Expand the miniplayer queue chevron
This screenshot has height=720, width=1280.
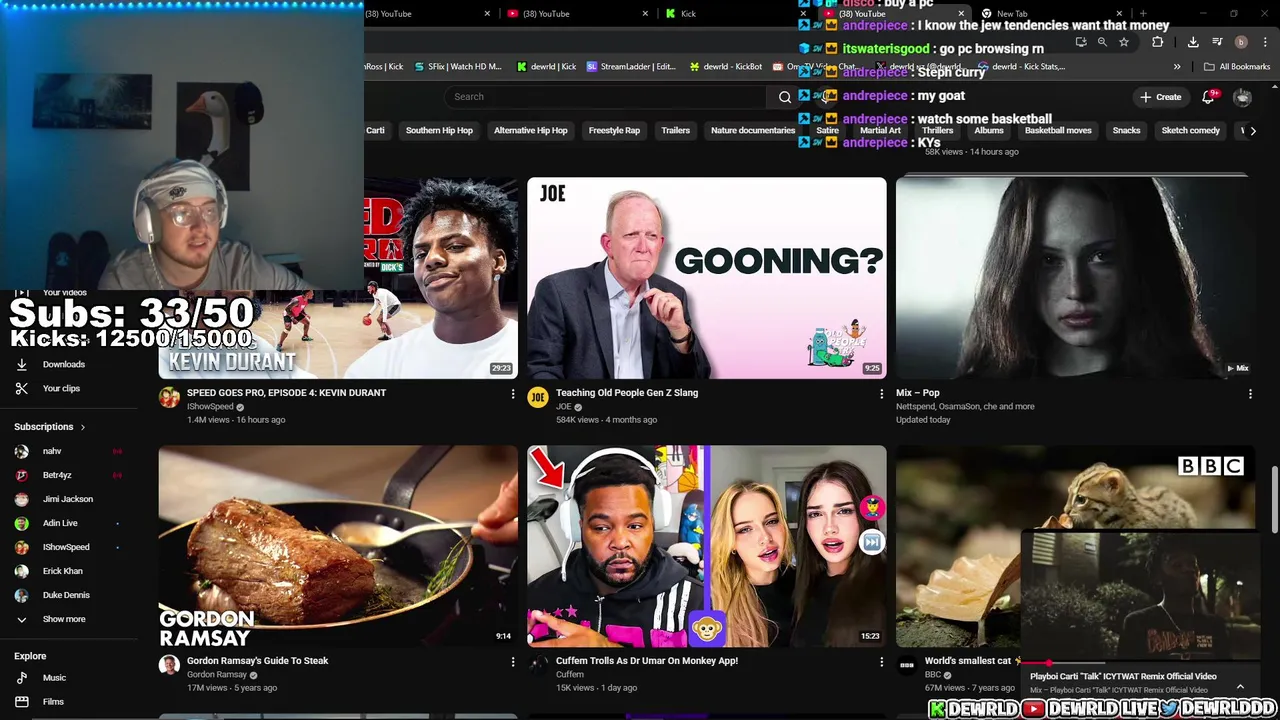pos(1240,687)
